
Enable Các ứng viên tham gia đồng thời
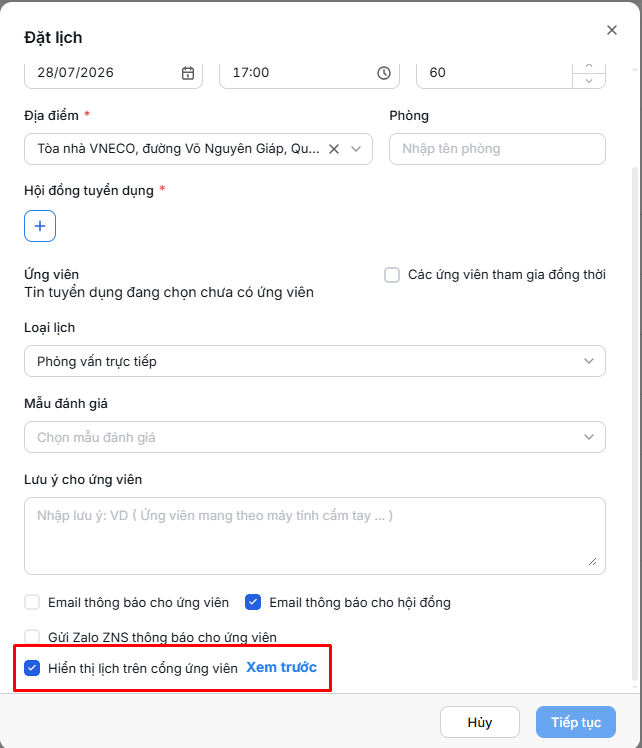click(392, 275)
